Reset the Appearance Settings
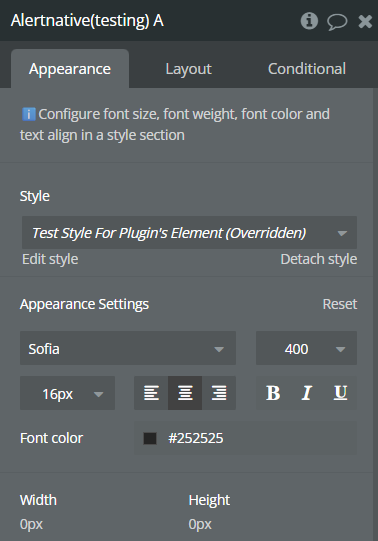Screen dimensions: 378x541 click(340, 304)
